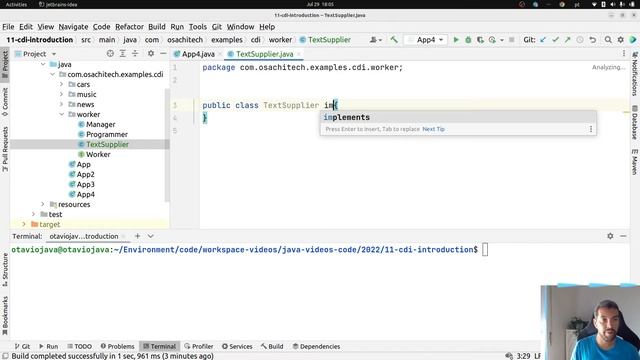The height and width of the screenshot is (360, 640).
Task: Open the Navigate menu
Action: (x=73, y=27)
